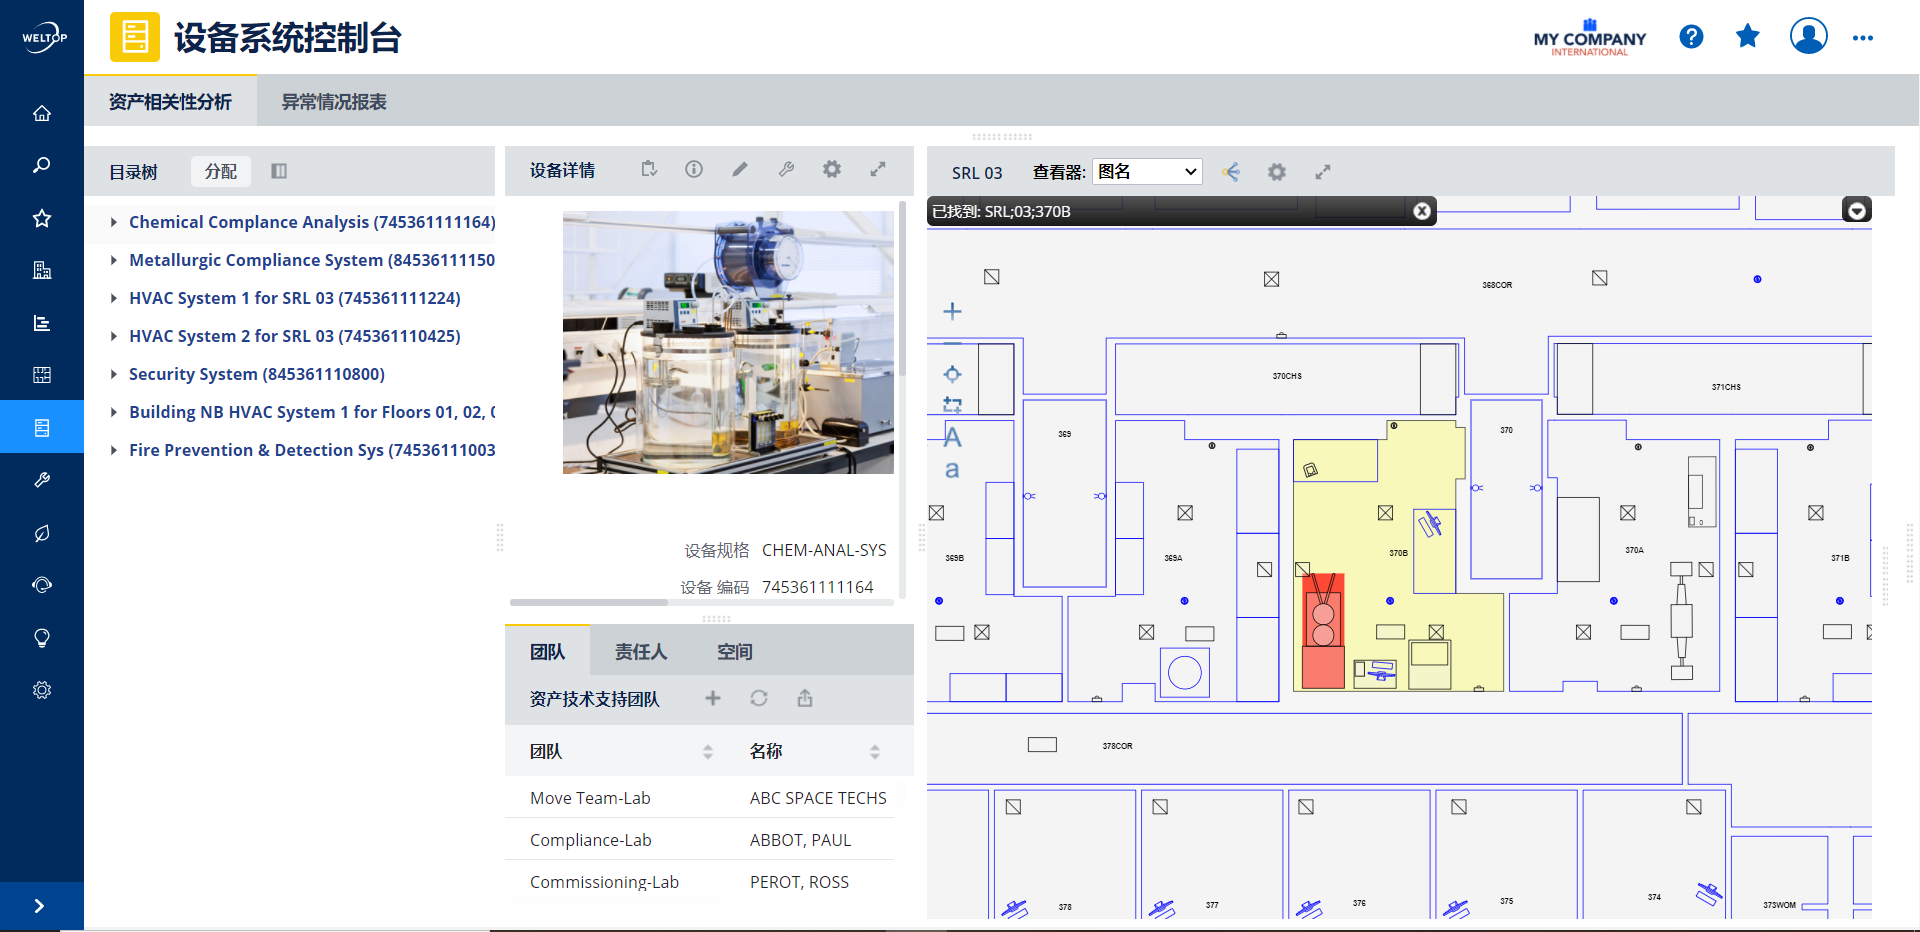Add a team with the plus icon
Viewport: 1920px width, 932px height.
click(713, 698)
